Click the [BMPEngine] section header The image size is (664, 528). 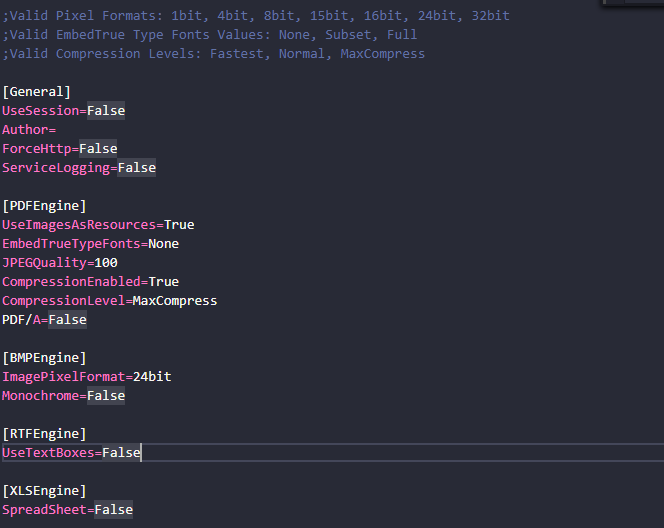[44, 358]
